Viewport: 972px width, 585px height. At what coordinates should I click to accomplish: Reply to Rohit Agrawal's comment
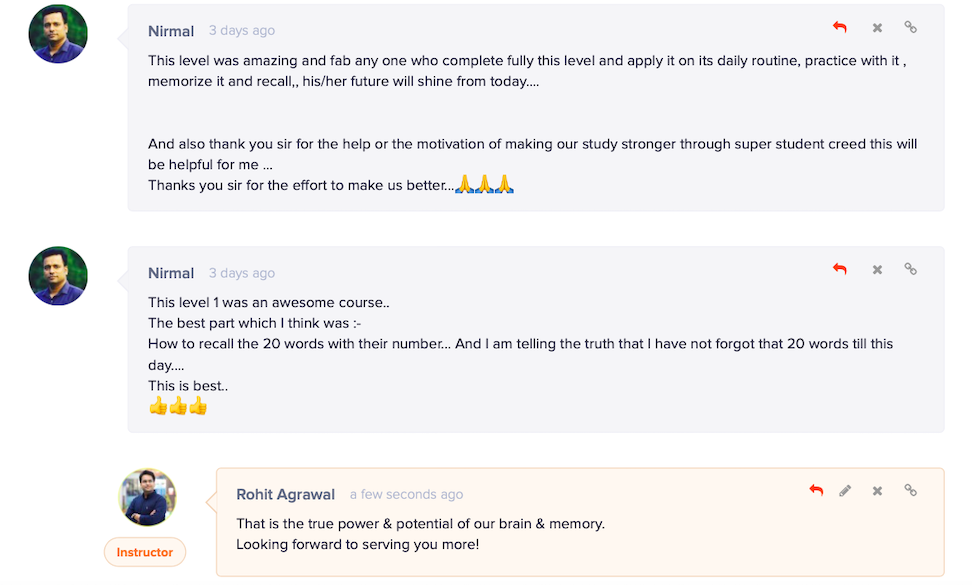coord(816,490)
